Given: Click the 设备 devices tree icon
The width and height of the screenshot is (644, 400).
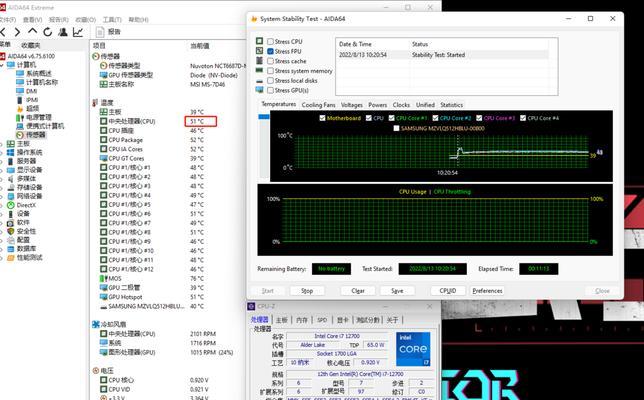Looking at the screenshot, I should pos(10,214).
